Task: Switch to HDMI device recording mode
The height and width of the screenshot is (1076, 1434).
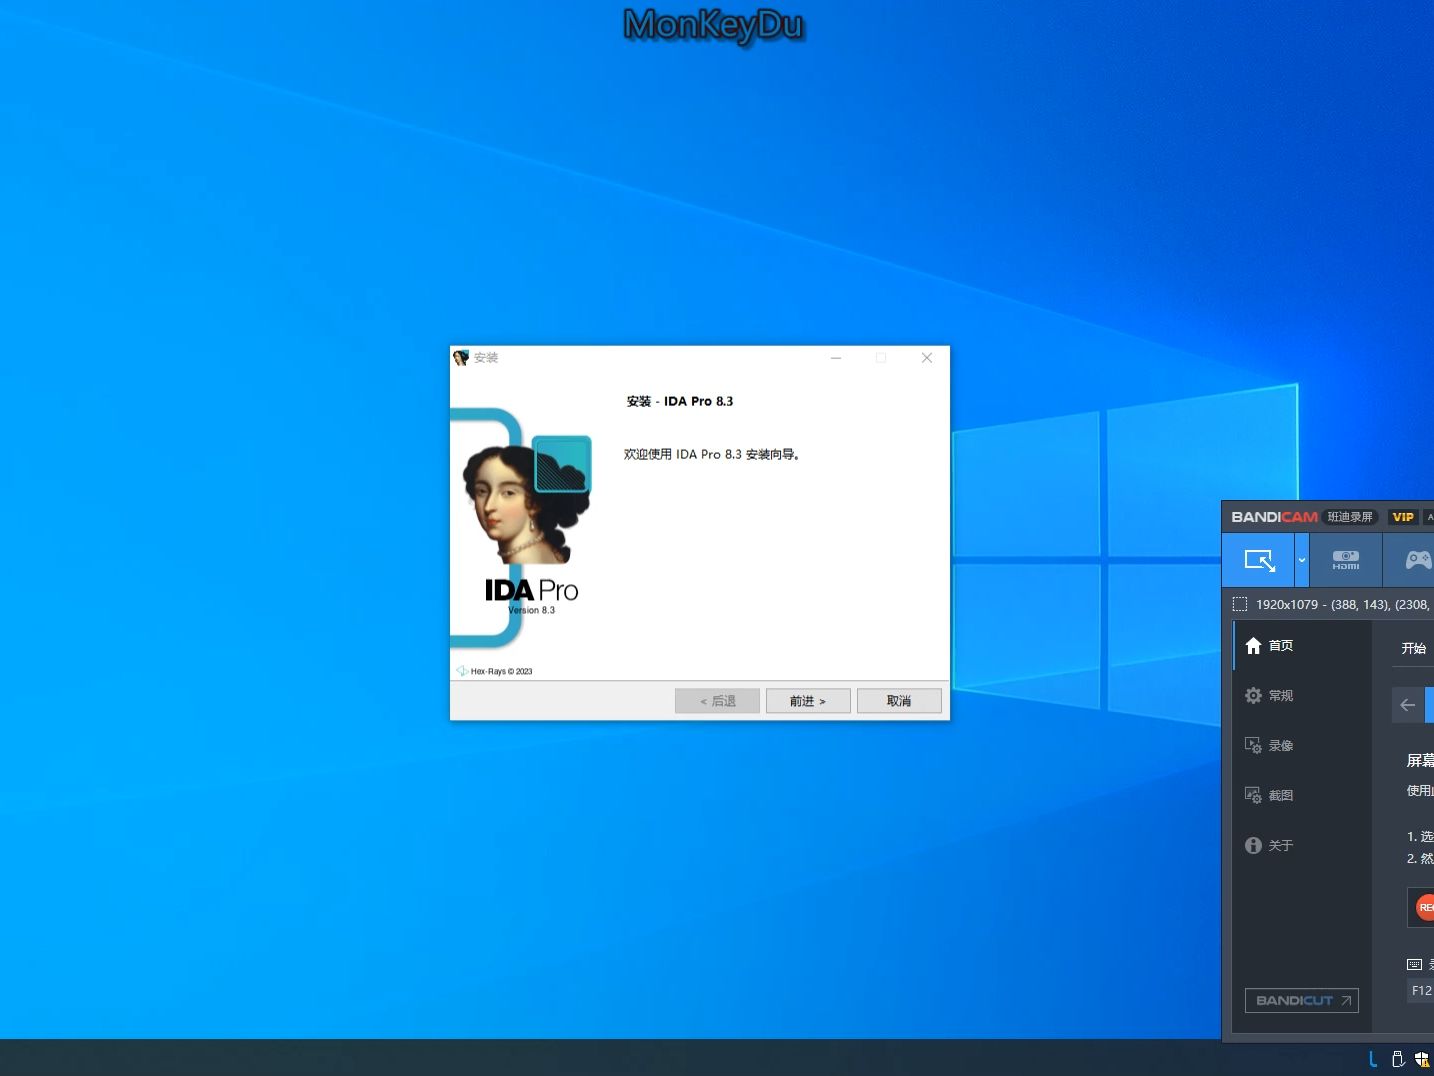Action: click(x=1345, y=560)
